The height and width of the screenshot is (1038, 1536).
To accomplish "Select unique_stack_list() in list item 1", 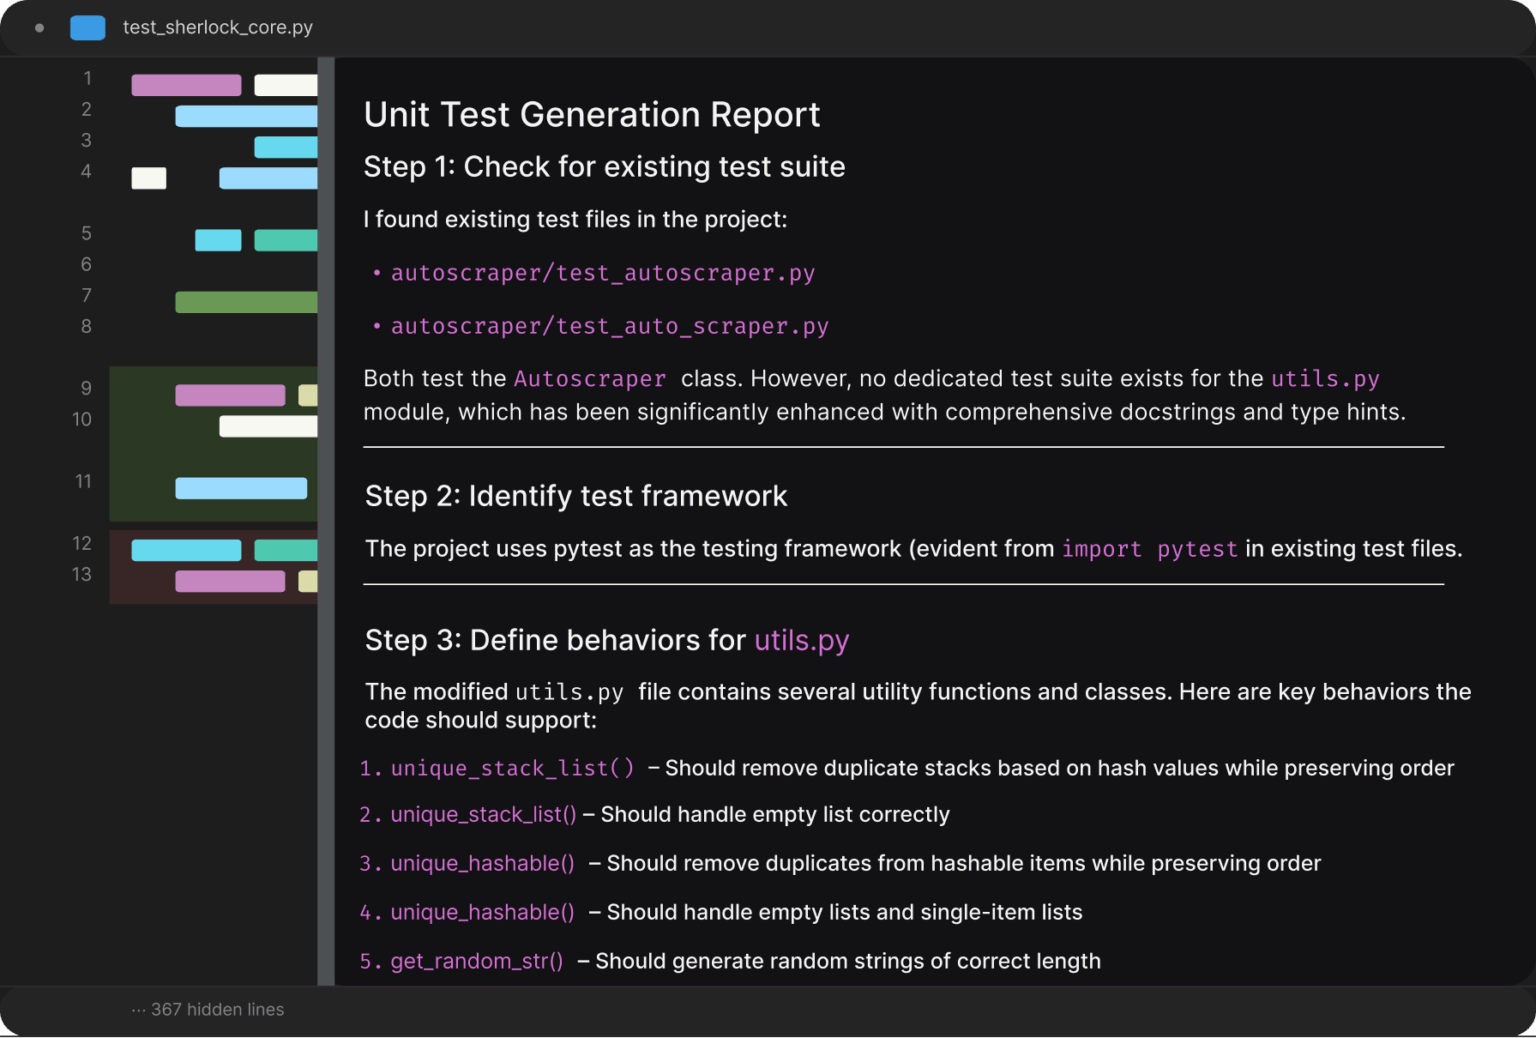I will (511, 768).
